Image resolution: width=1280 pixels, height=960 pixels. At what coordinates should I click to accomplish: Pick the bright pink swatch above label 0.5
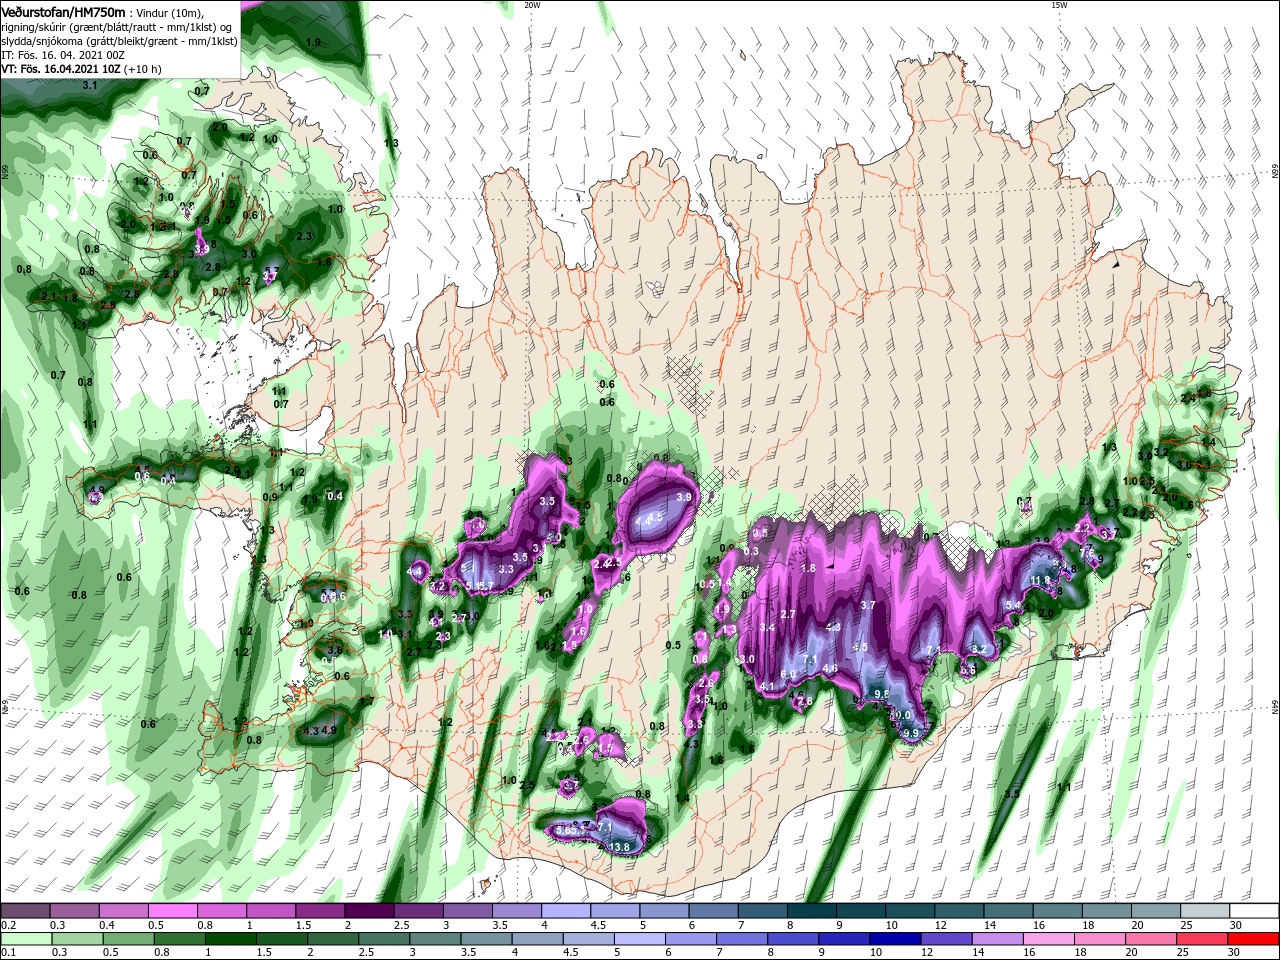click(172, 911)
